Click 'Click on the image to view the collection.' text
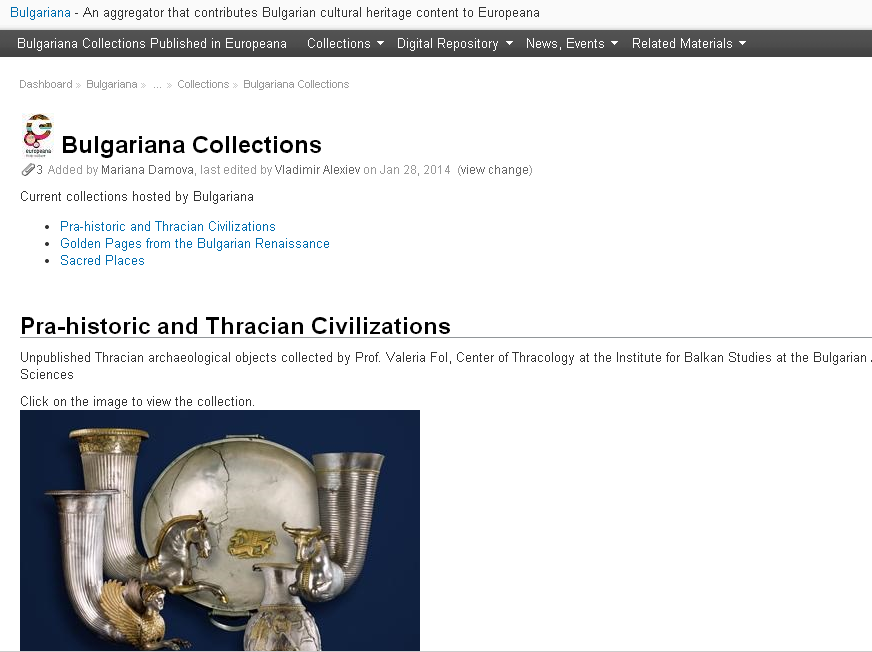The width and height of the screenshot is (872, 652). pyautogui.click(x=137, y=402)
